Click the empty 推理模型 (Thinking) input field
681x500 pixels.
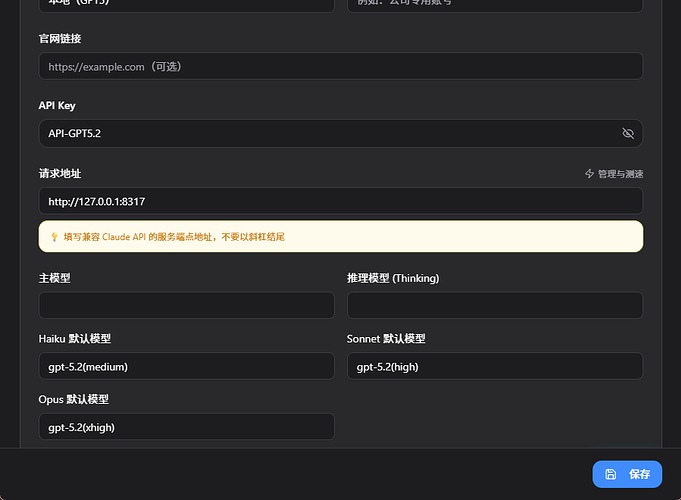pyautogui.click(x=495, y=305)
